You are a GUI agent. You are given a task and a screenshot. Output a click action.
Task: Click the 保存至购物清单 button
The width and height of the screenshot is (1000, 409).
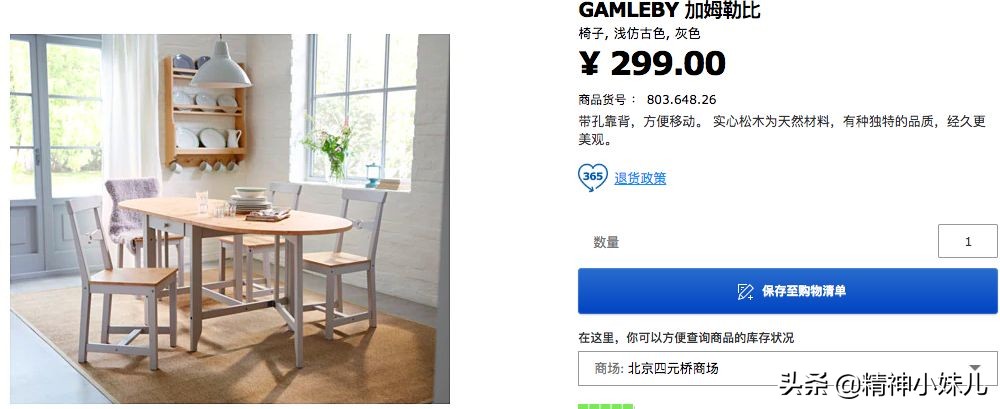[788, 291]
